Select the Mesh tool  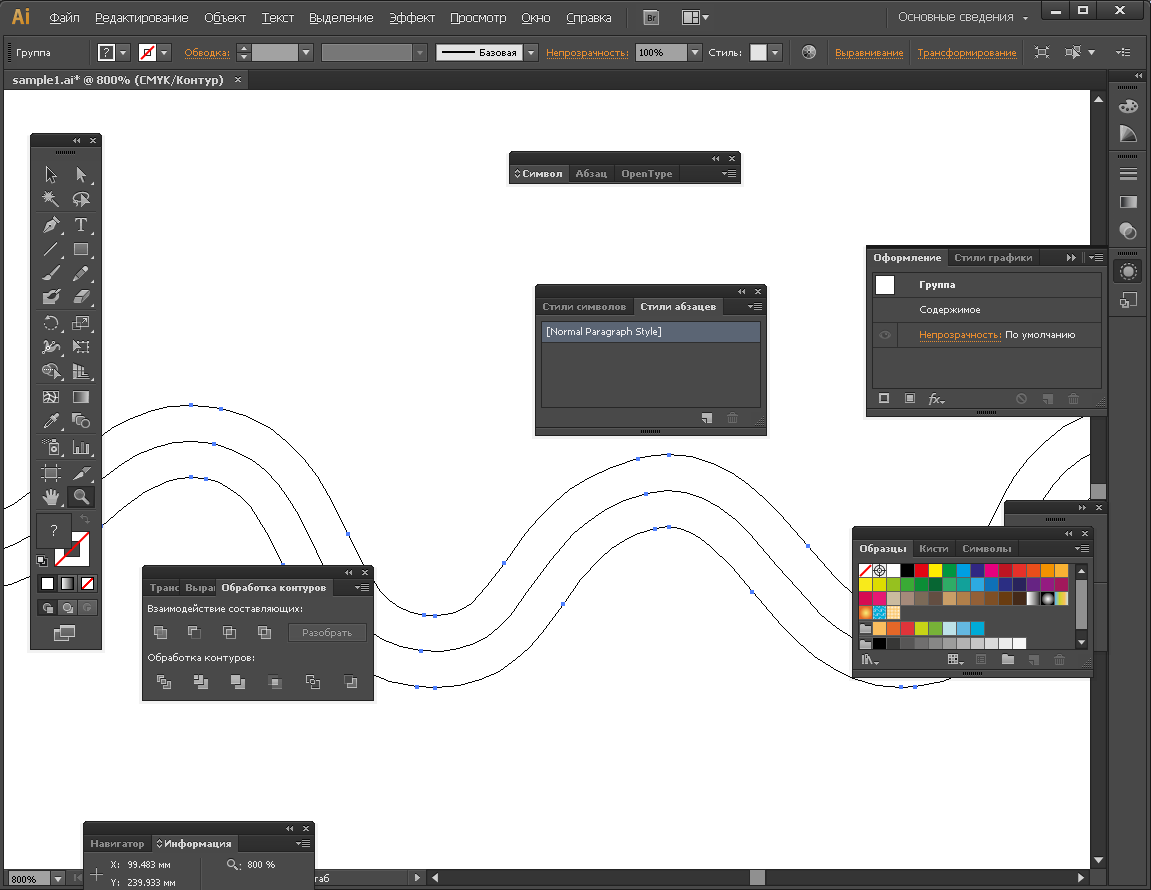pyautogui.click(x=51, y=397)
